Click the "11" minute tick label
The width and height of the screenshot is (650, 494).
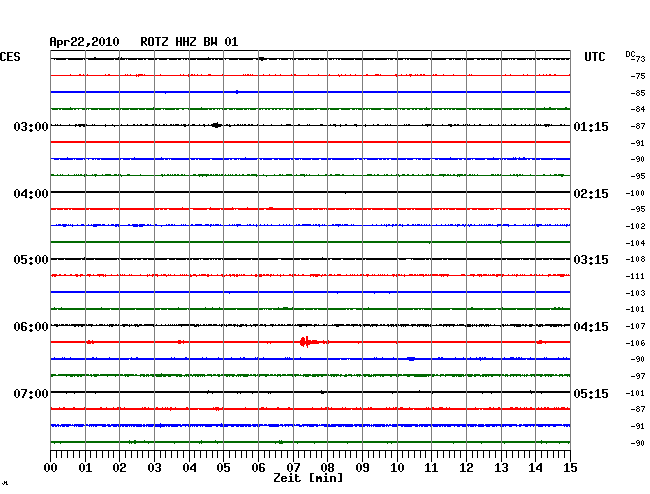(431, 467)
